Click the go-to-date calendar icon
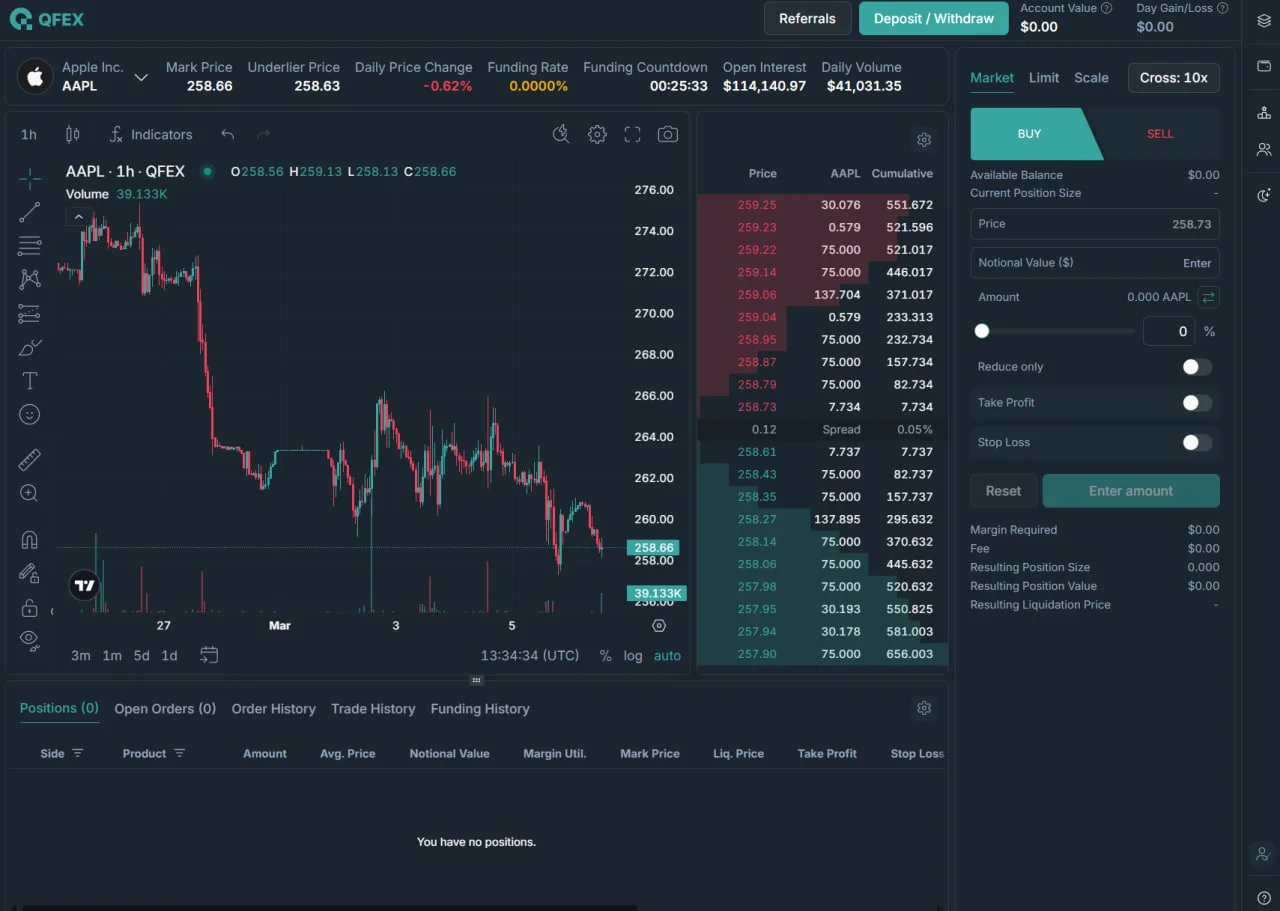This screenshot has height=911, width=1280. point(209,655)
